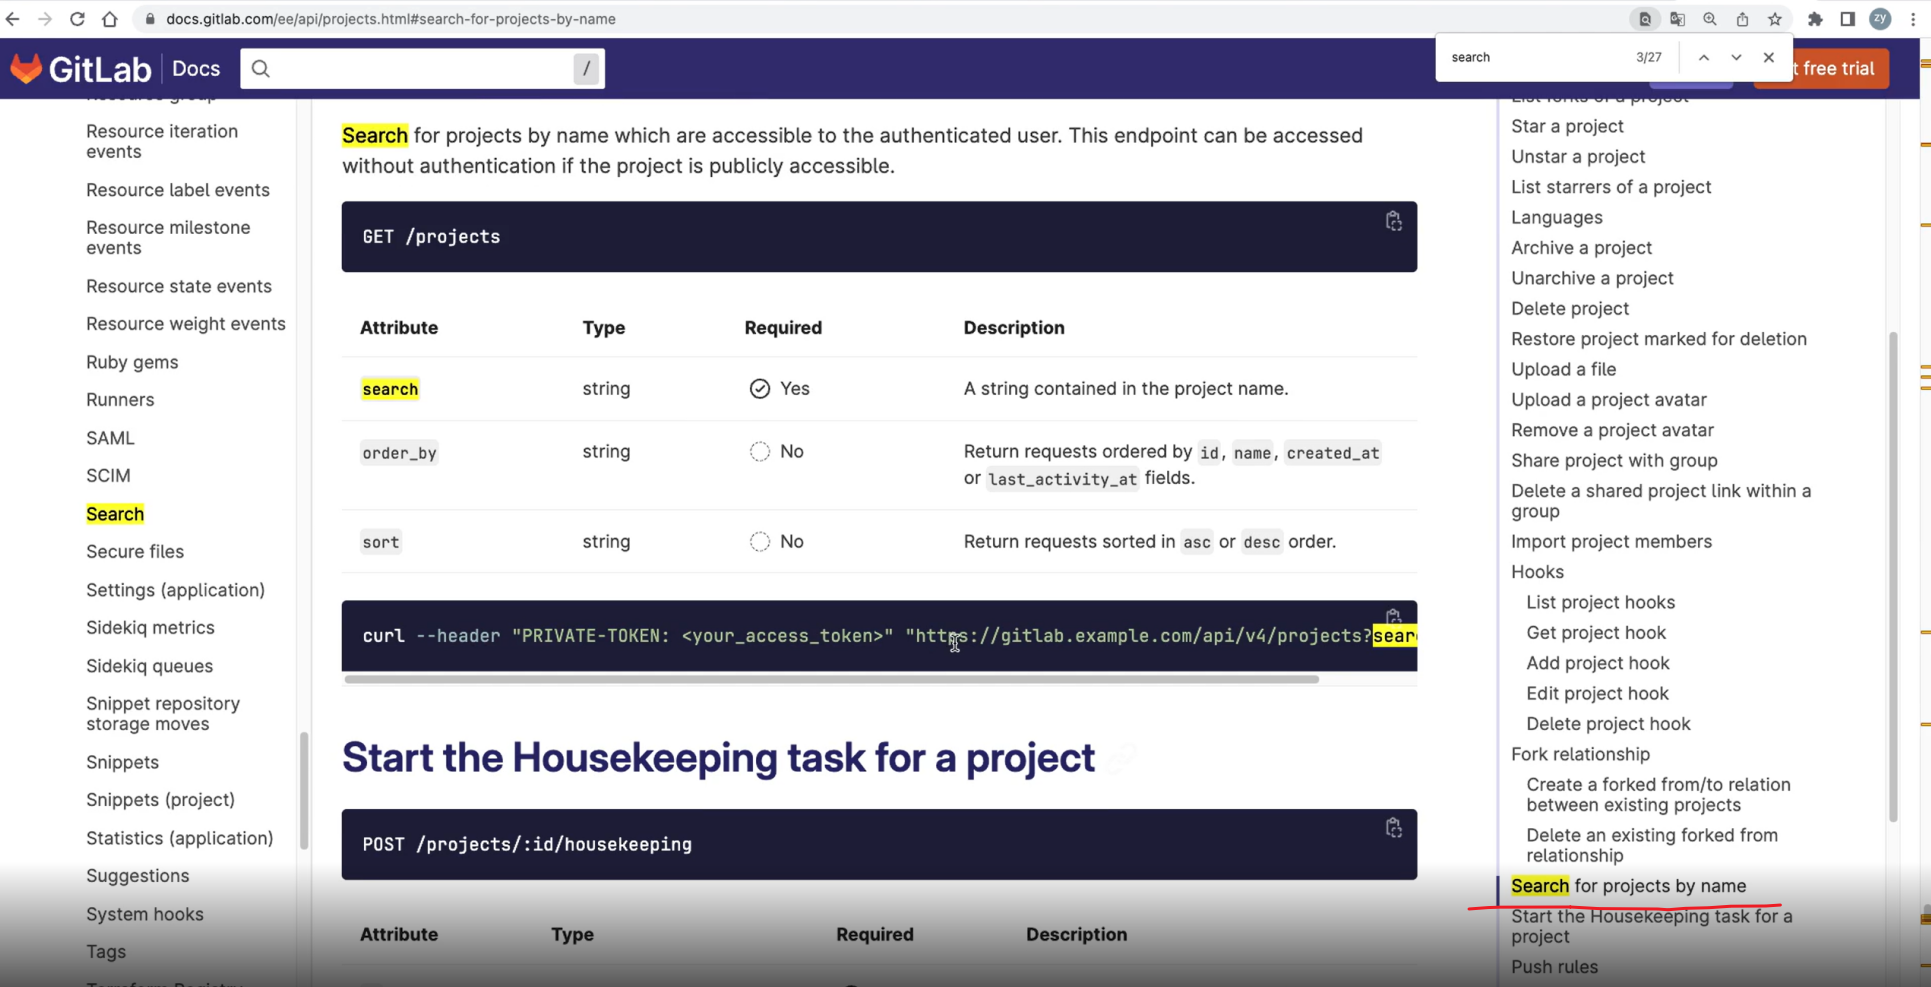The height and width of the screenshot is (987, 1931).
Task: Jump to Push rules section
Action: [1554, 967]
